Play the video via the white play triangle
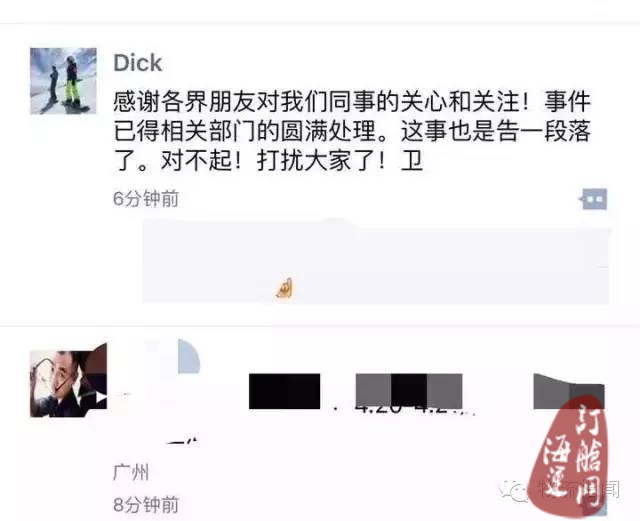The width and height of the screenshot is (640, 521). tap(101, 397)
